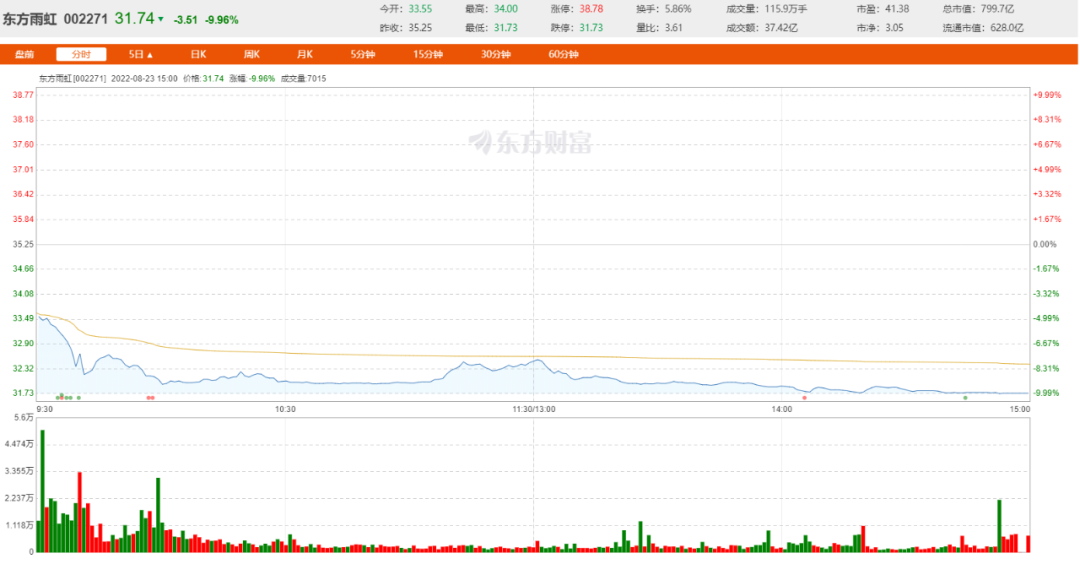
Task: Select the 30分钟 chart tab
Action: pyautogui.click(x=495, y=54)
